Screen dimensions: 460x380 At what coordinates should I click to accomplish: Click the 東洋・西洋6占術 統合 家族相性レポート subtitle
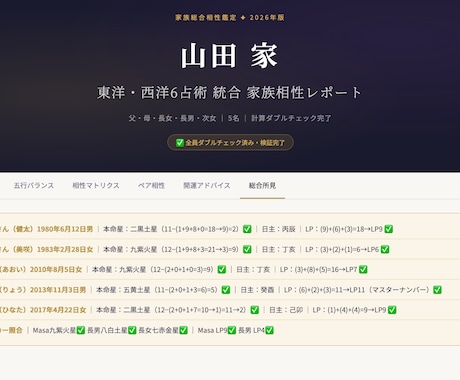click(x=229, y=93)
